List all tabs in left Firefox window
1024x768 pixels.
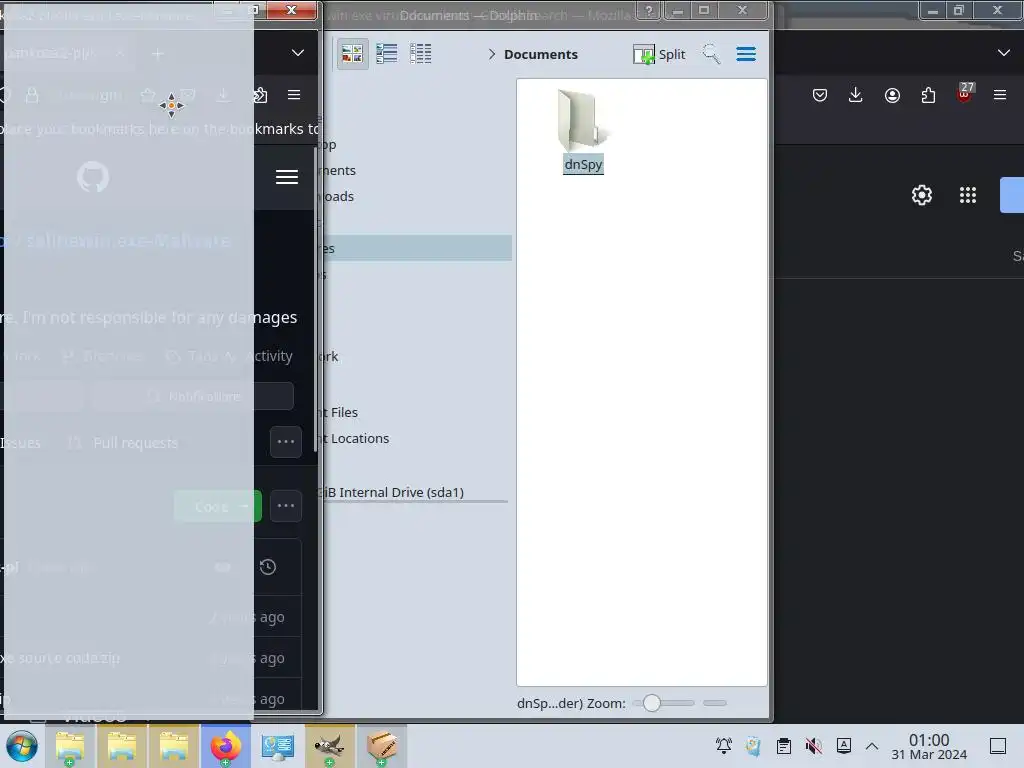pos(298,53)
